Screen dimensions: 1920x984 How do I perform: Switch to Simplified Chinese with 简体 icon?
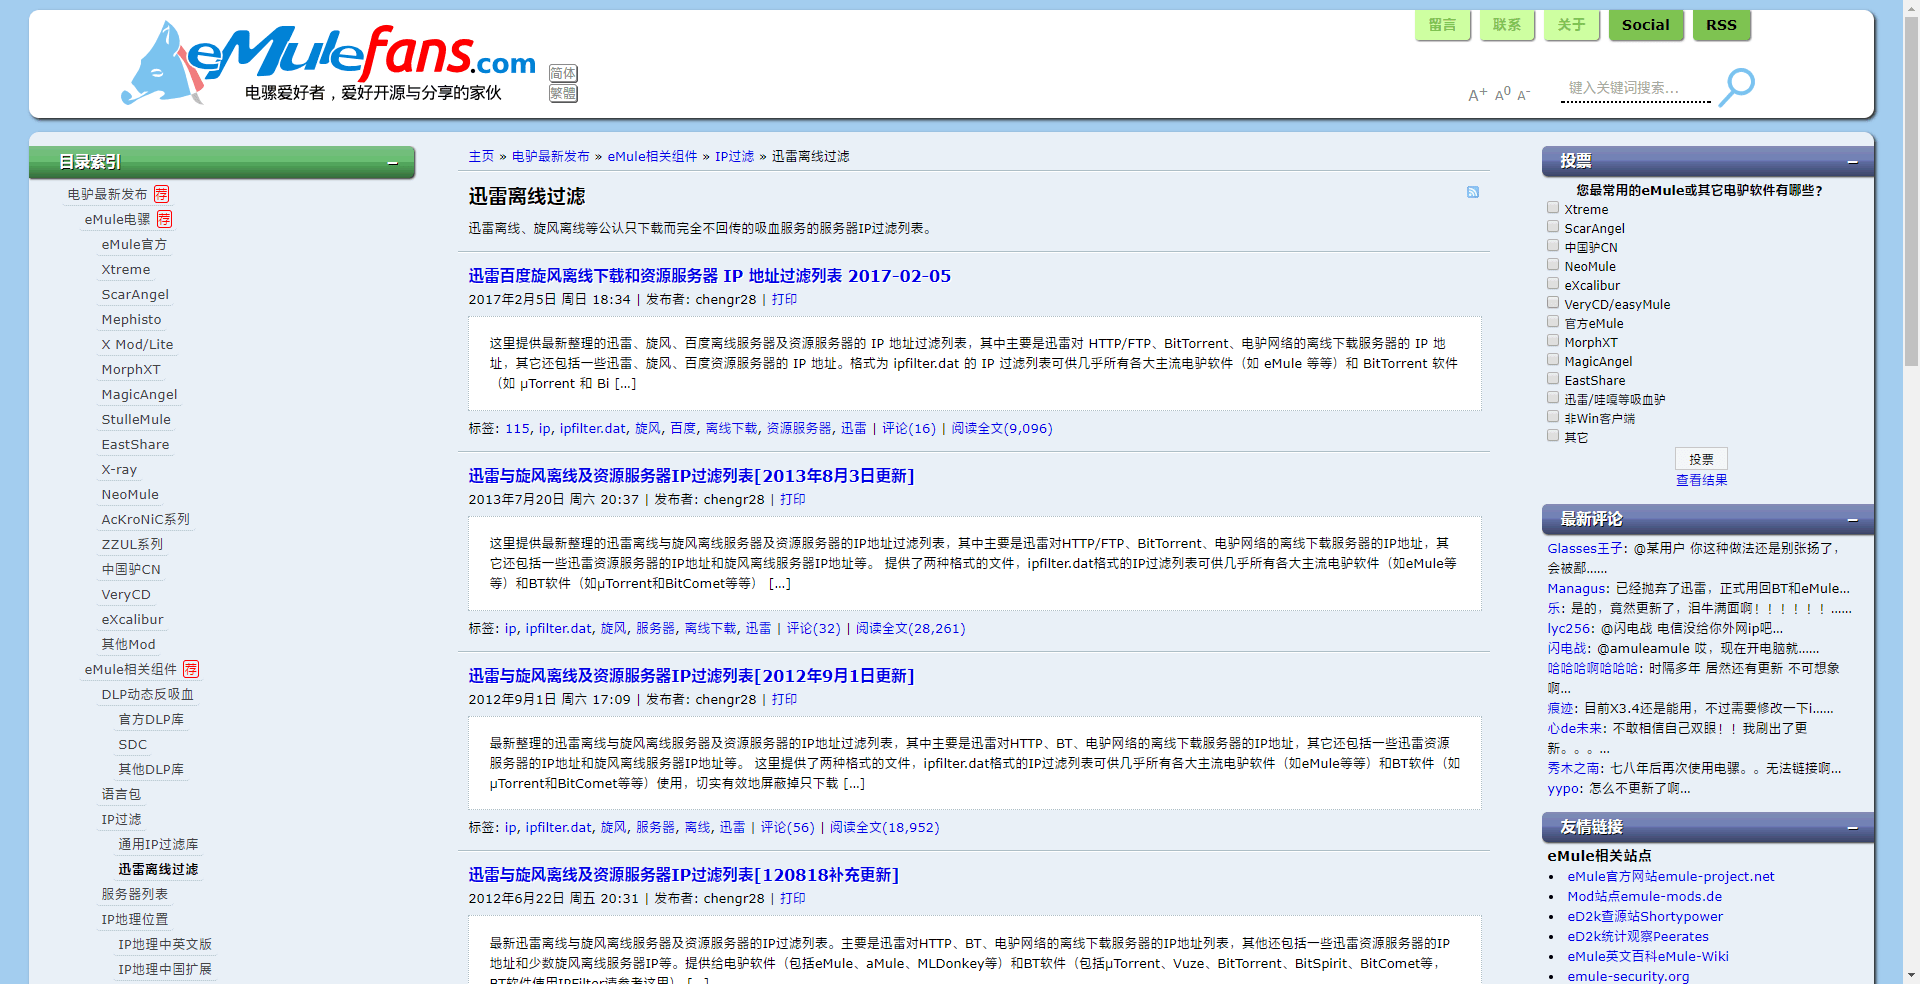click(563, 73)
